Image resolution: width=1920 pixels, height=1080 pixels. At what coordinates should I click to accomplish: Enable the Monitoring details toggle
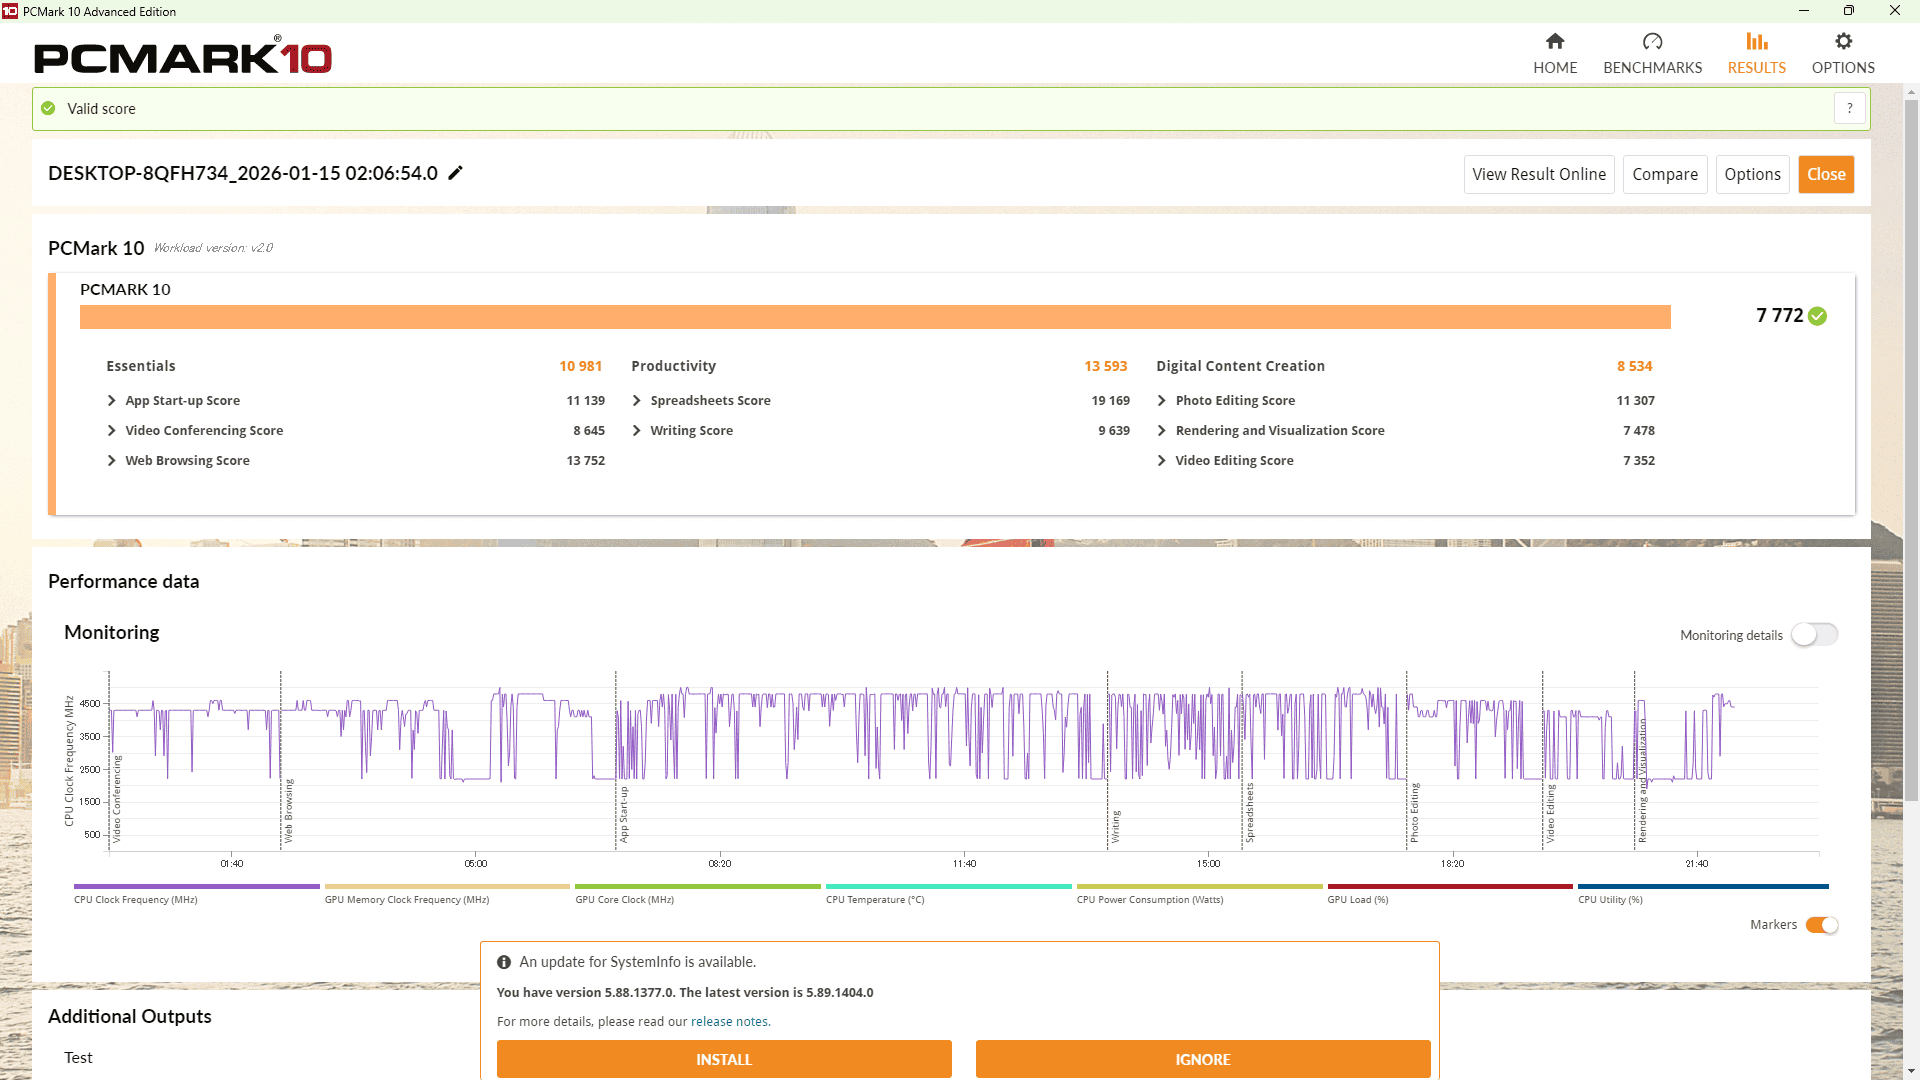[1814, 635]
